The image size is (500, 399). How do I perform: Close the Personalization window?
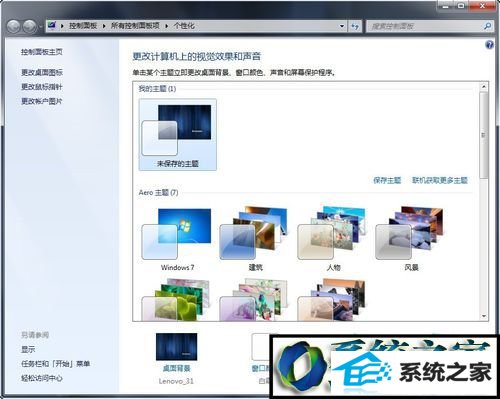482,6
